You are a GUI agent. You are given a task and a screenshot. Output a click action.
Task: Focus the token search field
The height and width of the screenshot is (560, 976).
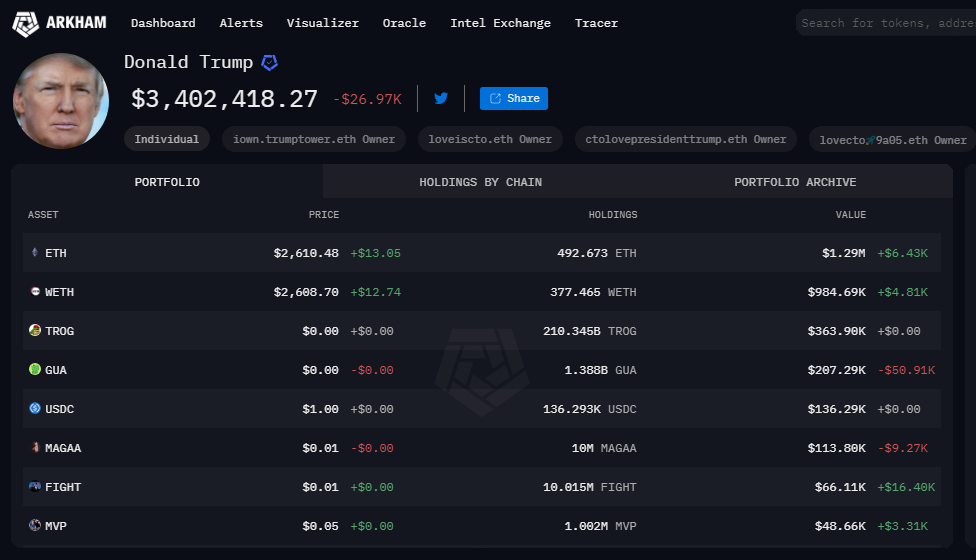(885, 23)
